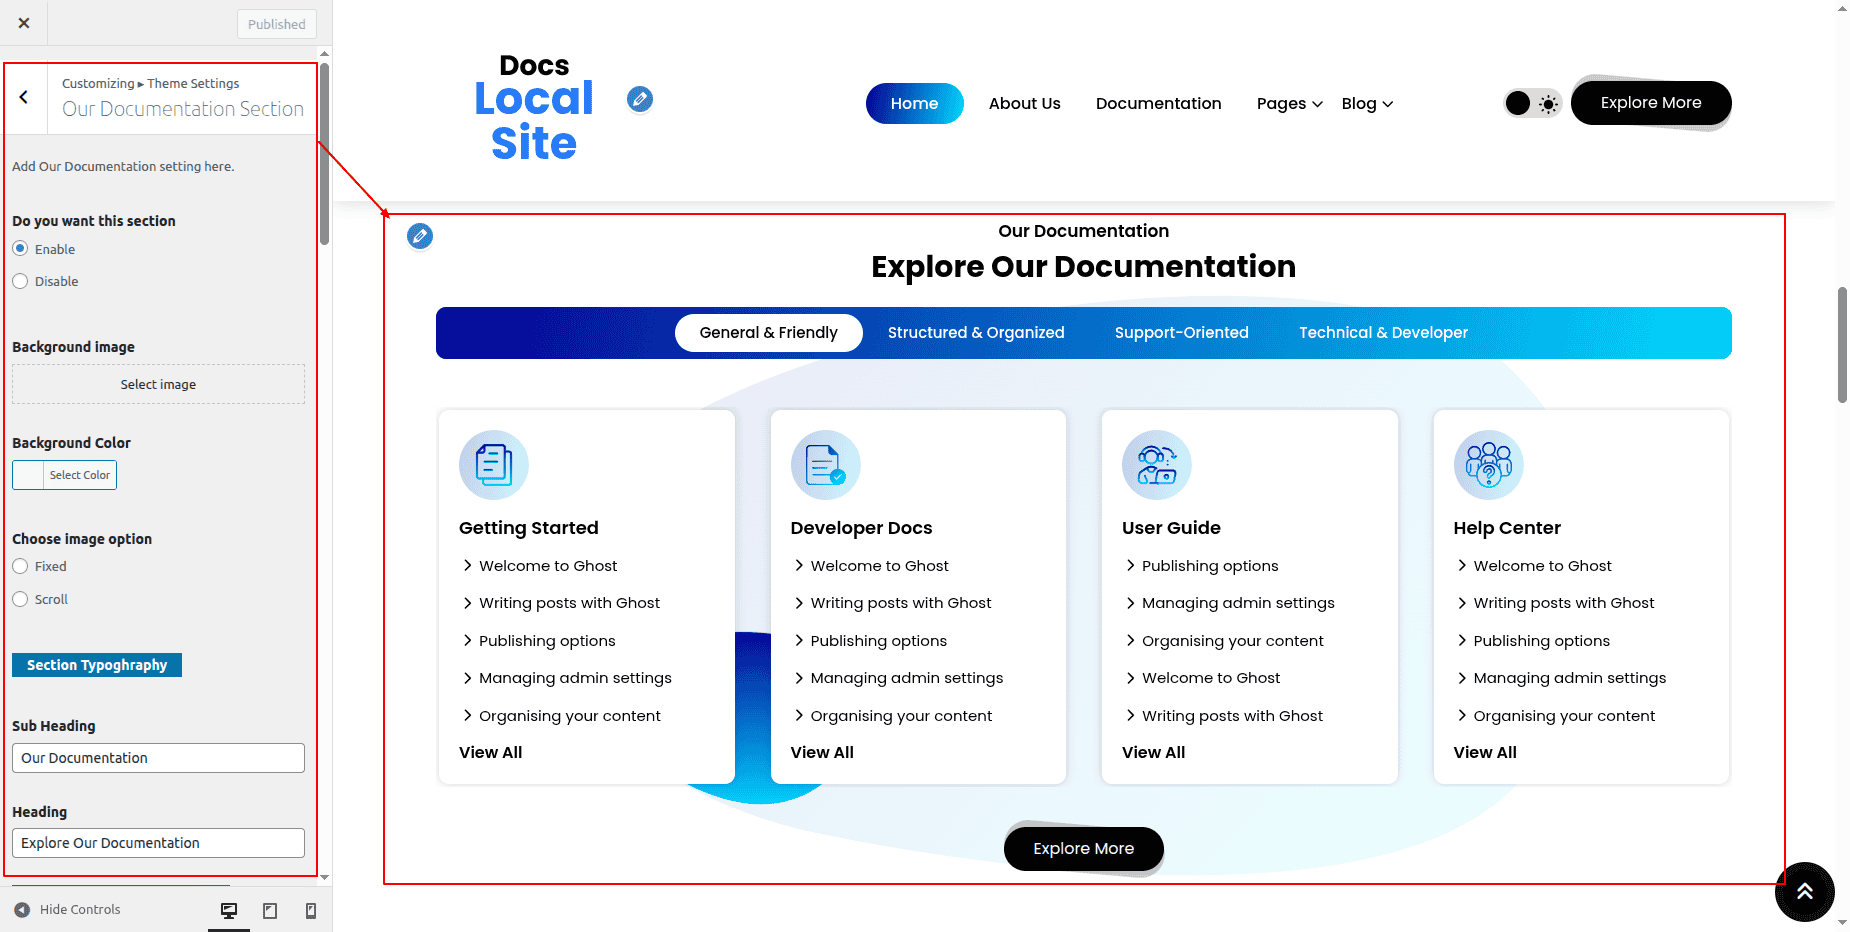Image resolution: width=1850 pixels, height=932 pixels.
Task: Click the scroll-to-top double arrow button
Action: [x=1804, y=891]
